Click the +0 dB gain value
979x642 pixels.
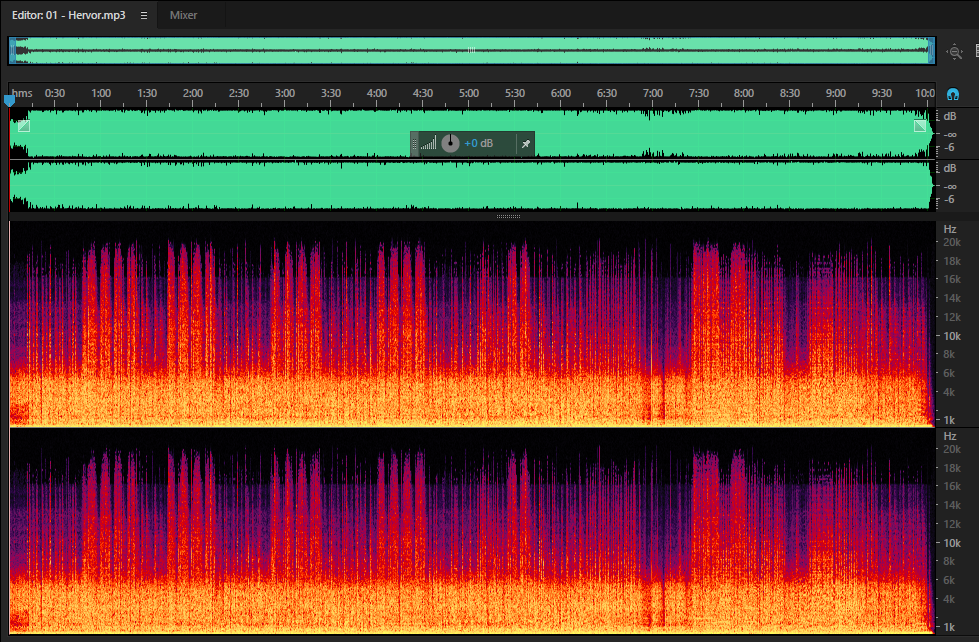tap(479, 144)
